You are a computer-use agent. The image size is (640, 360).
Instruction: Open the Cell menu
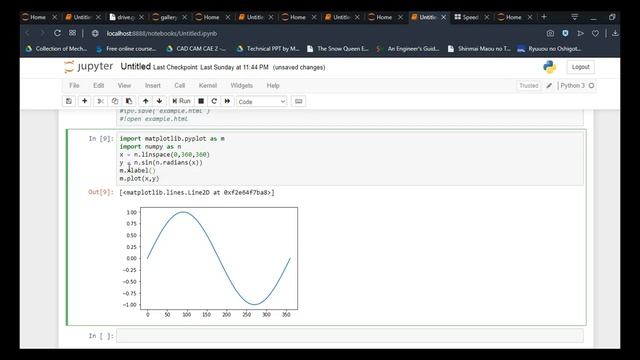click(x=180, y=86)
